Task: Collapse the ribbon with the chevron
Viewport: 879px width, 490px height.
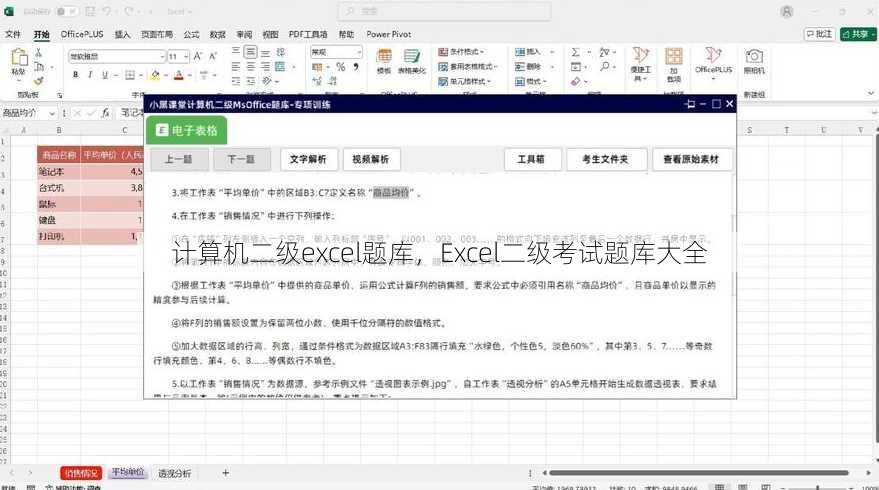Action: 871,93
